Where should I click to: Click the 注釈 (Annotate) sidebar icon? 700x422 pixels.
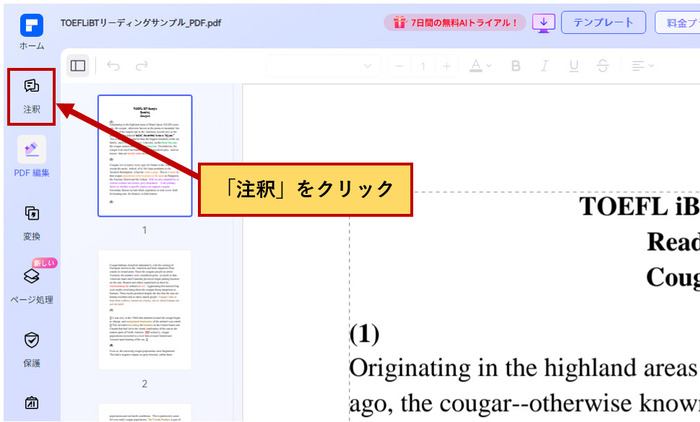click(x=31, y=95)
